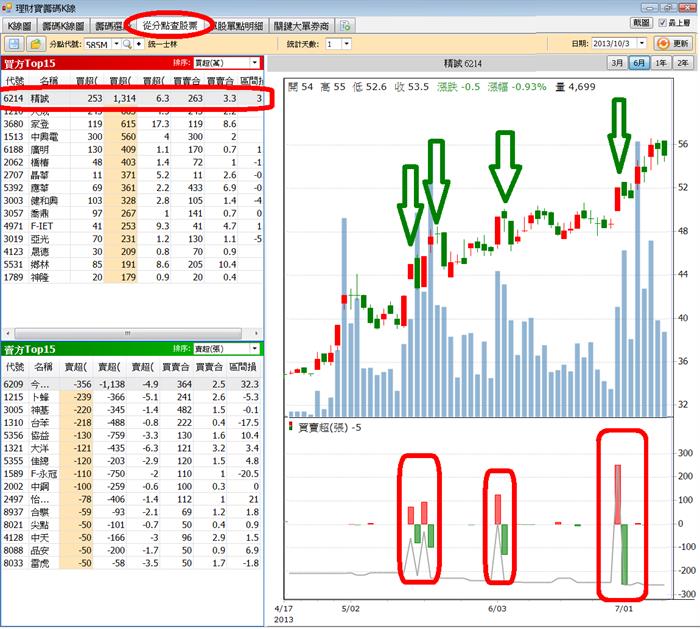Open the 分點代號 branch code dropdown
The width and height of the screenshot is (700, 629).
coord(115,44)
